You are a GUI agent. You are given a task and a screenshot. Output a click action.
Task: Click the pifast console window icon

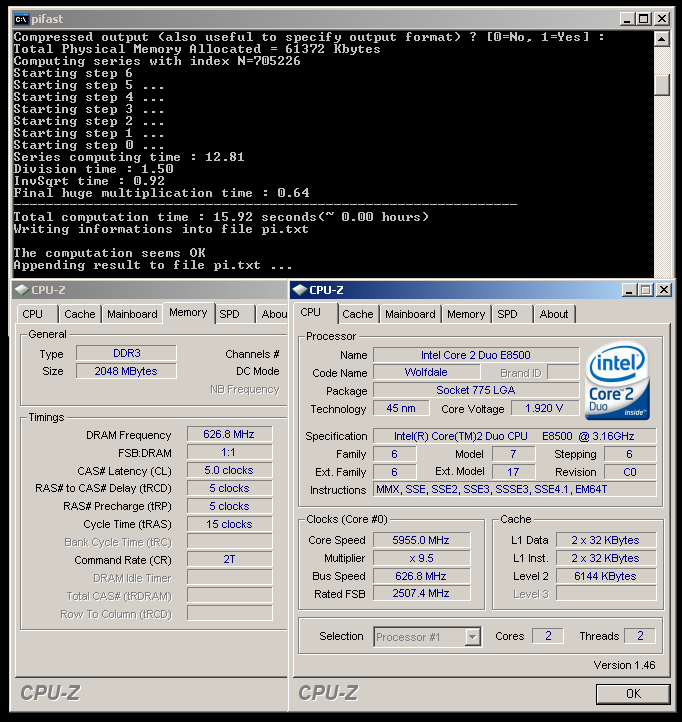tap(21, 19)
